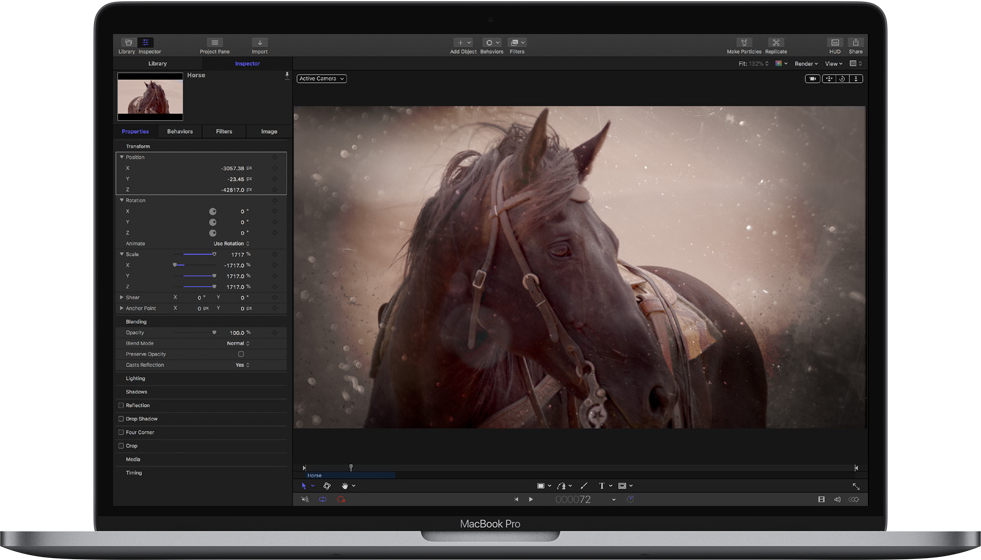This screenshot has width=981, height=560.
Task: Open the Project Pane
Action: point(214,43)
